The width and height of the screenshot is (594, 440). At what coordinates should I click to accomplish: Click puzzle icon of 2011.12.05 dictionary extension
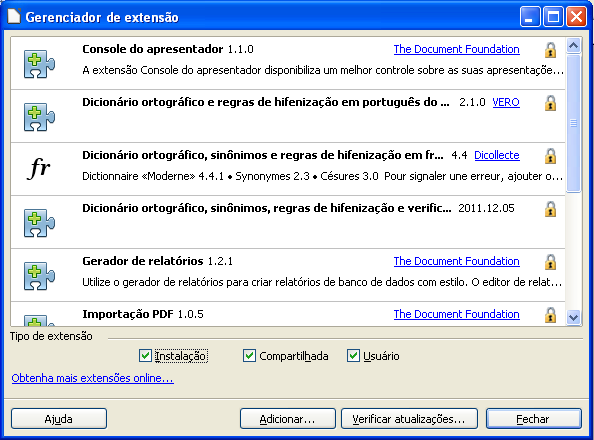(39, 223)
